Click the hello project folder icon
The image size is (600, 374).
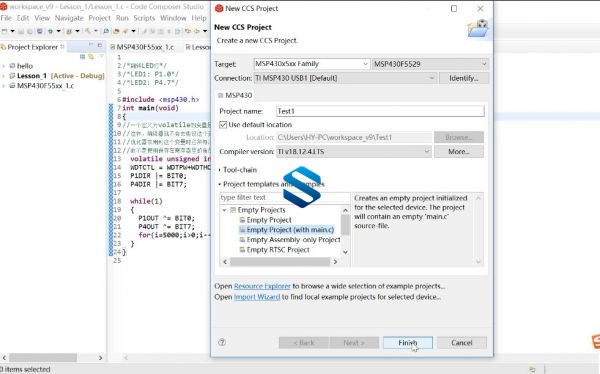tap(12, 66)
